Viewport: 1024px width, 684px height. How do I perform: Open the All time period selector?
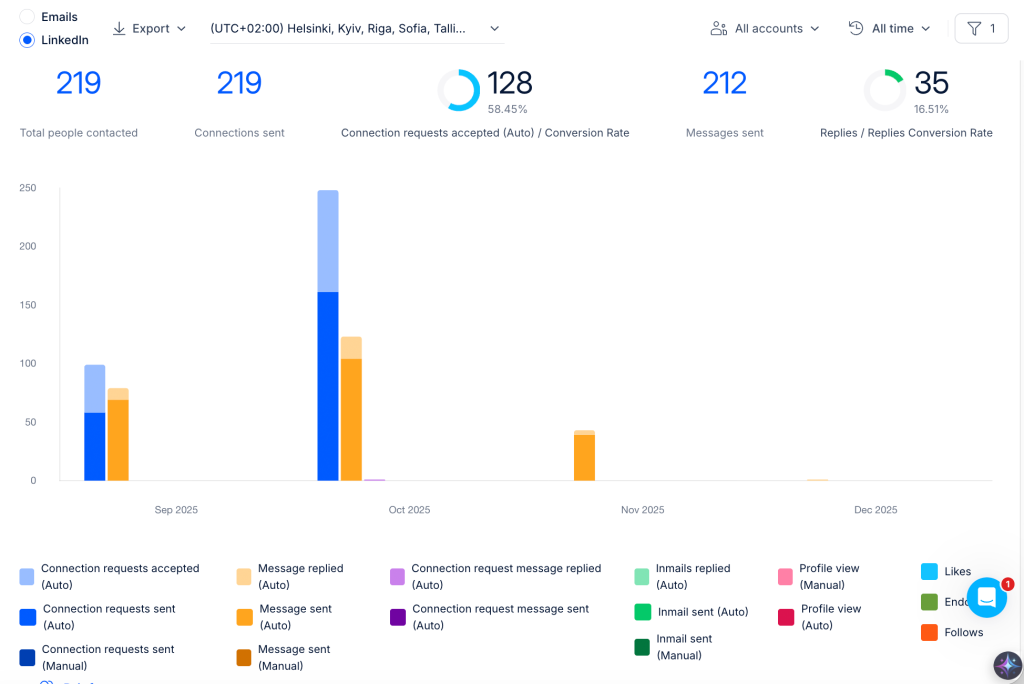pos(889,29)
